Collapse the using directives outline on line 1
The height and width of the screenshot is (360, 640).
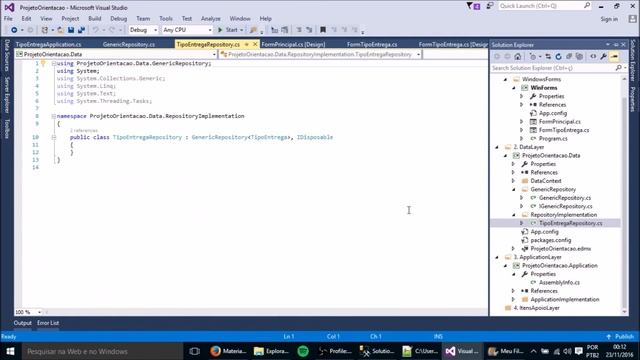click(x=53, y=64)
